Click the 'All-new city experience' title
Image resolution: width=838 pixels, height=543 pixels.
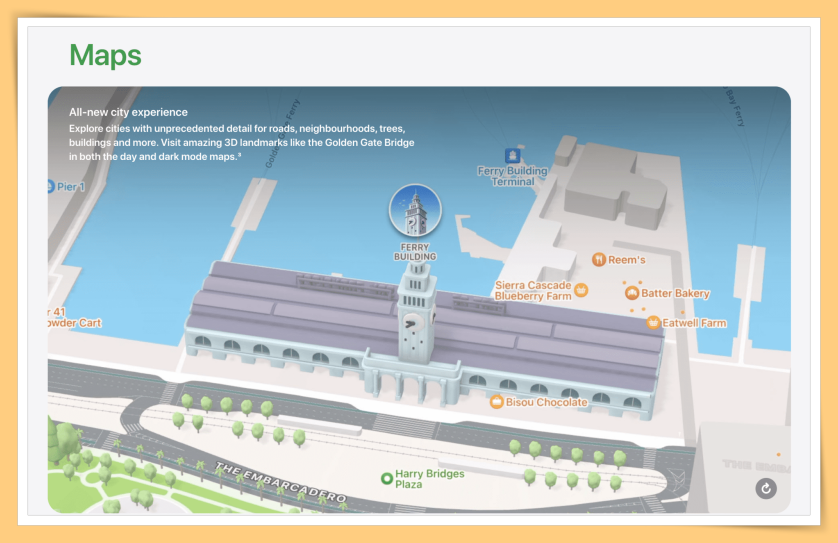tap(128, 112)
